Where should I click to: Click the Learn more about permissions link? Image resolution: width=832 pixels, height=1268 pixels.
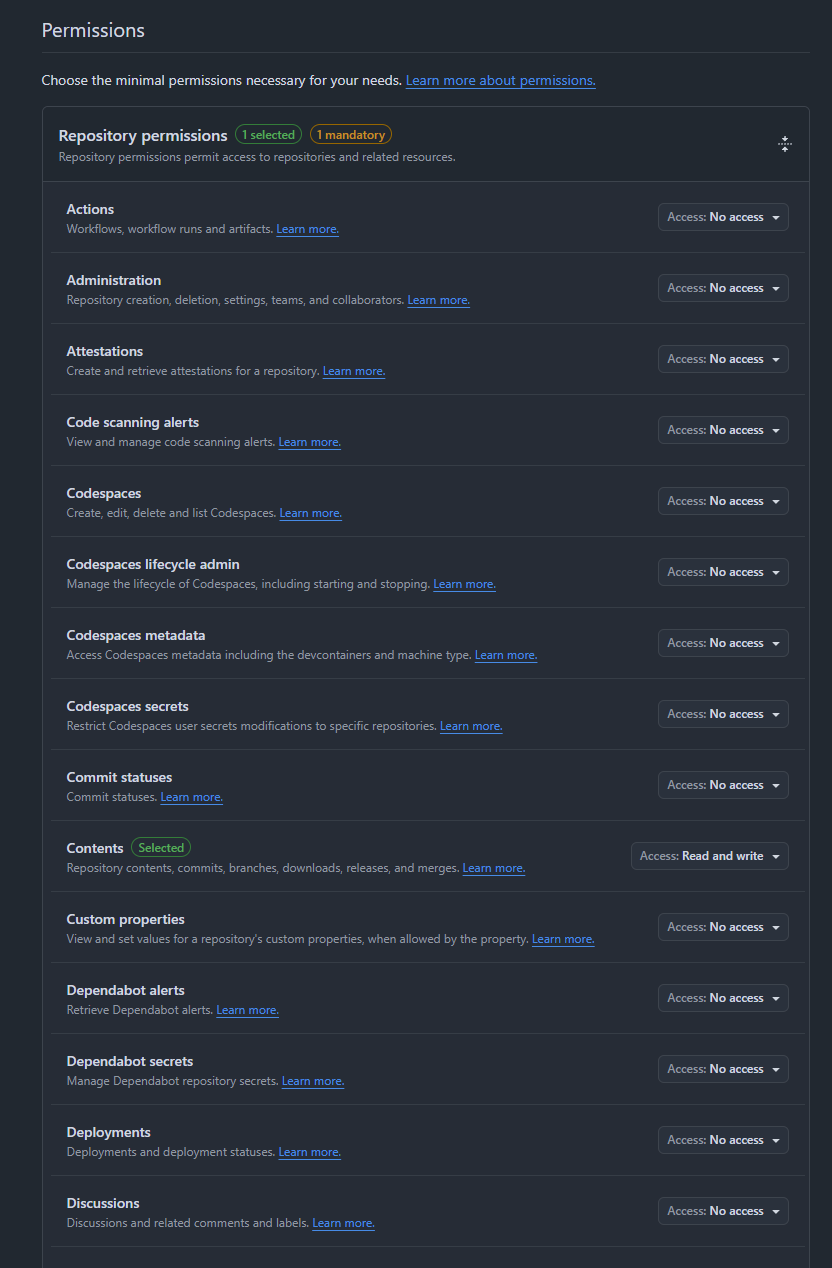pyautogui.click(x=500, y=80)
